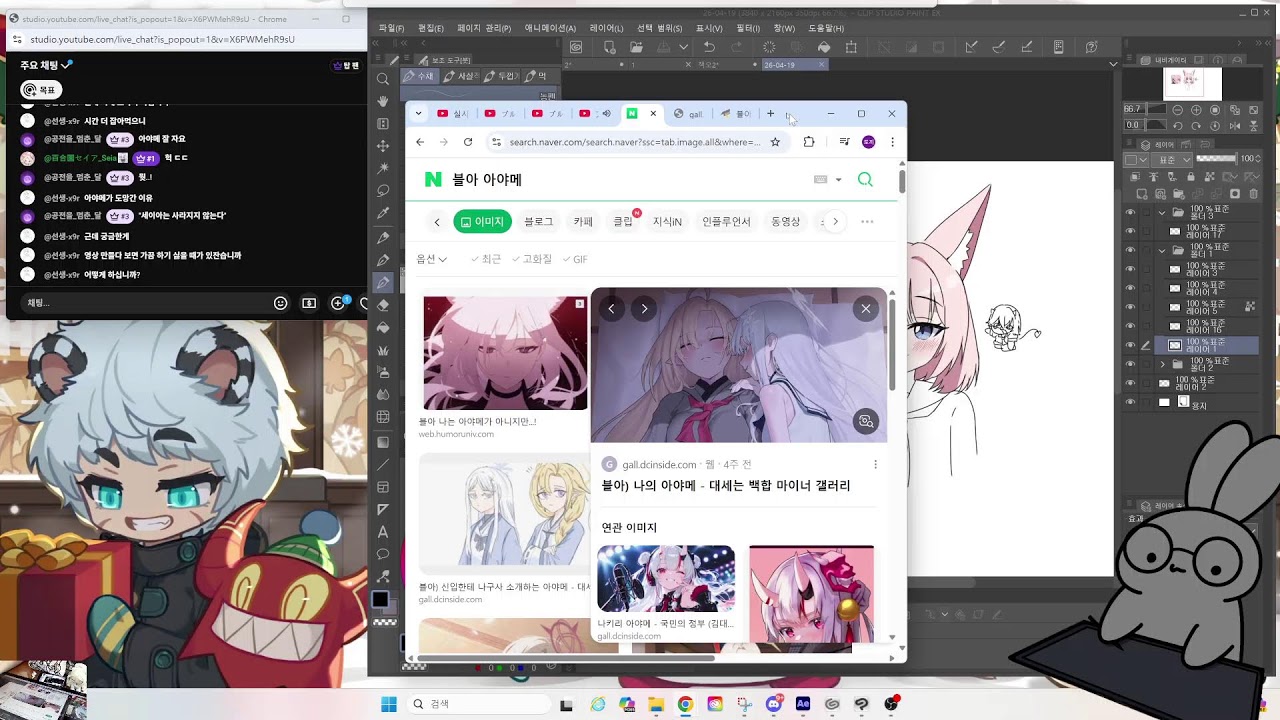Toggle 최근 filter option in Naver images
Viewport: 1280px width, 720px height.
[x=486, y=259]
